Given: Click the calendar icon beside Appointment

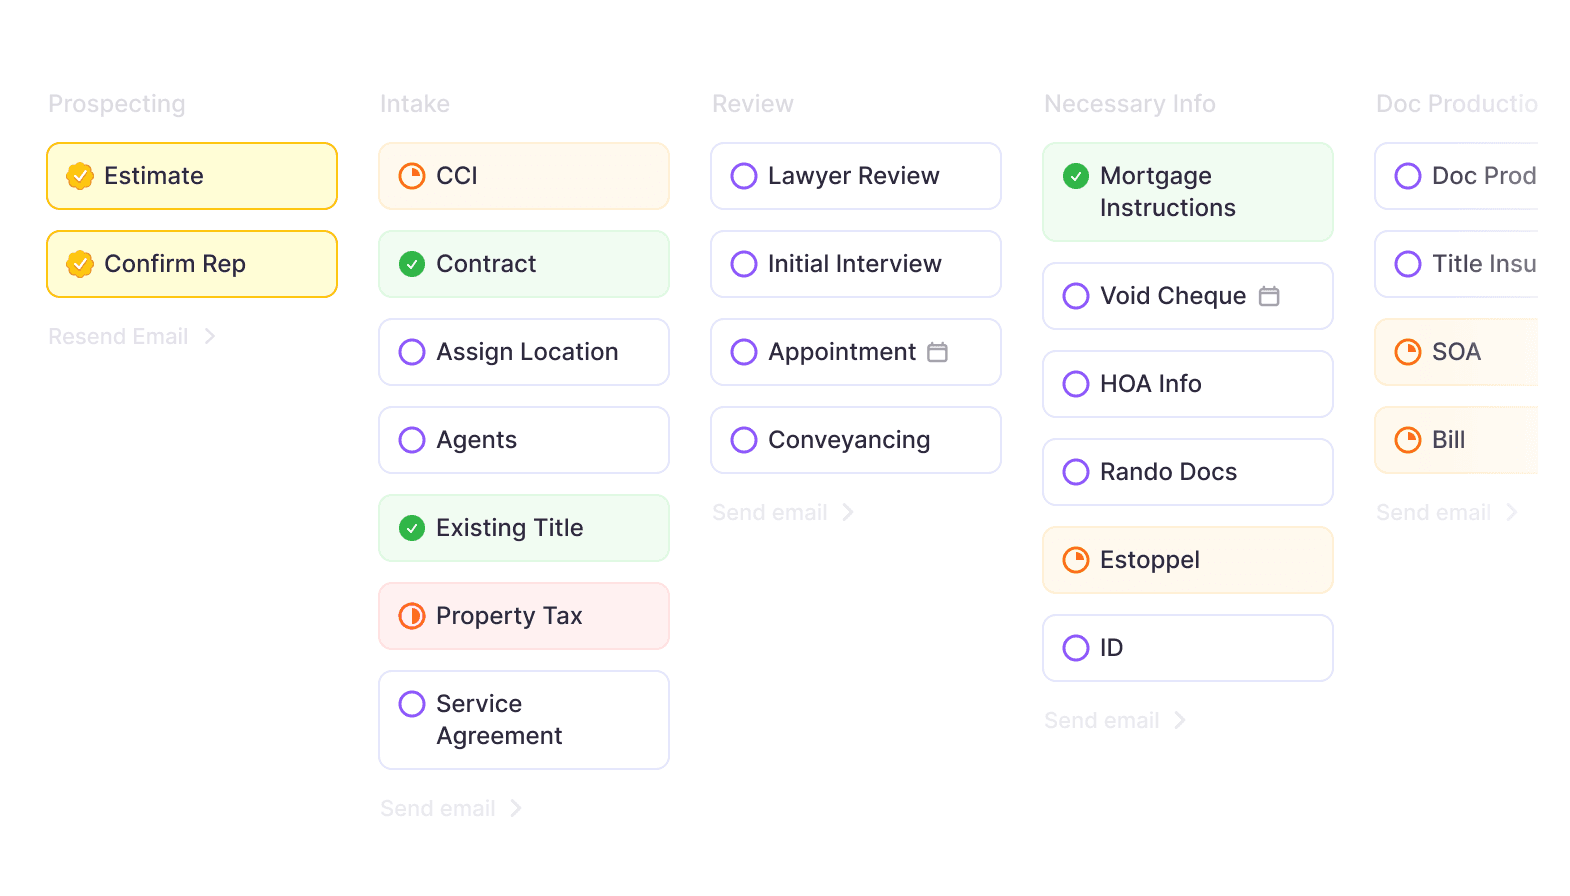Looking at the screenshot, I should (x=938, y=352).
